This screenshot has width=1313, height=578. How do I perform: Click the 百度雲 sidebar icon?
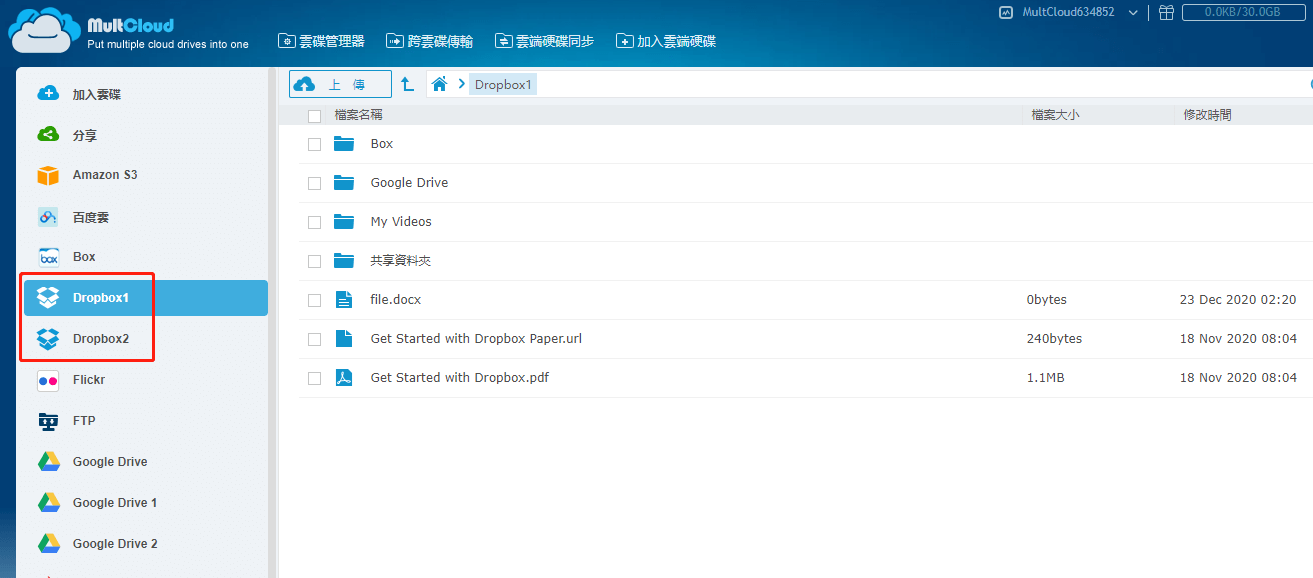(48, 217)
